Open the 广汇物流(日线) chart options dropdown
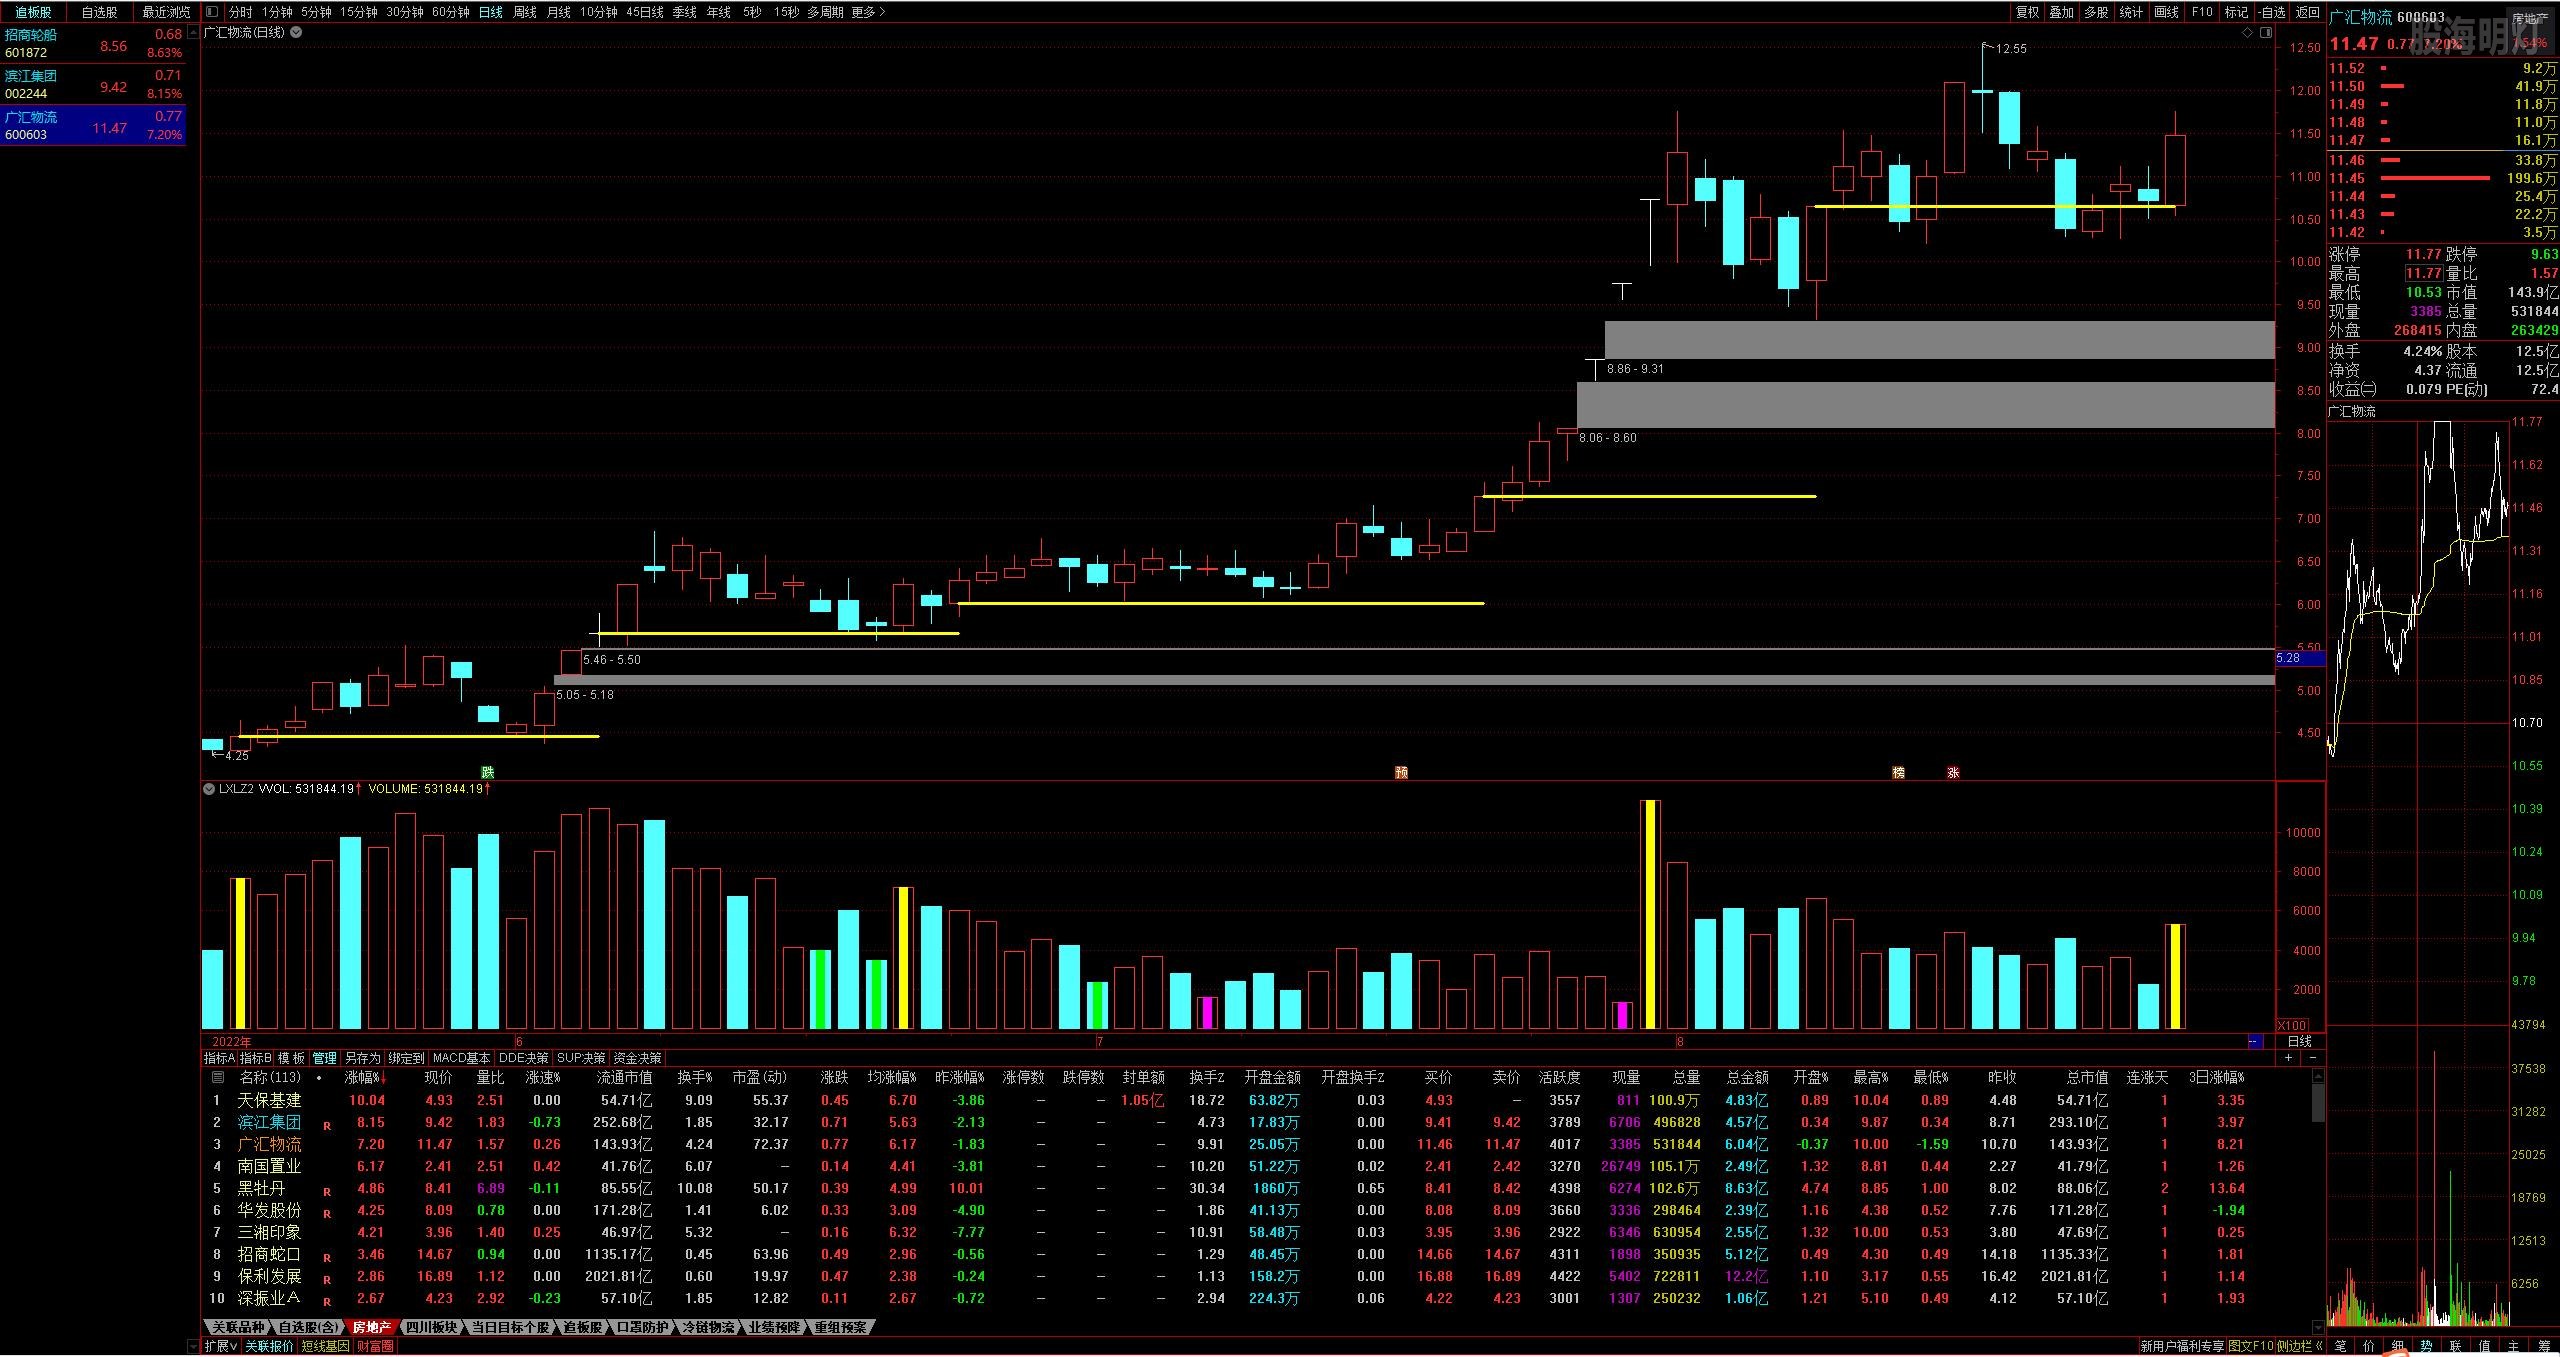 pyautogui.click(x=296, y=32)
